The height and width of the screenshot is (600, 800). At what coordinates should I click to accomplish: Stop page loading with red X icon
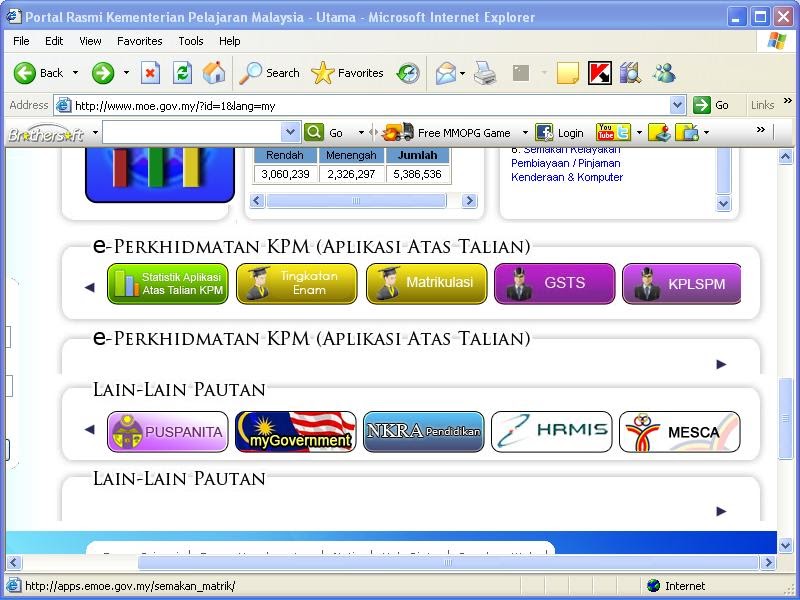tap(150, 73)
